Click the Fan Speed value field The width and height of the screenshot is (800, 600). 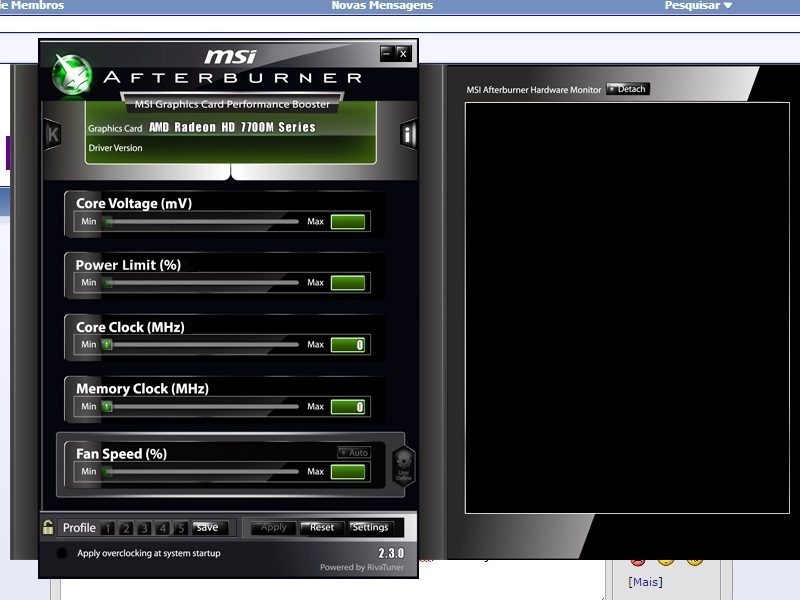click(348, 472)
